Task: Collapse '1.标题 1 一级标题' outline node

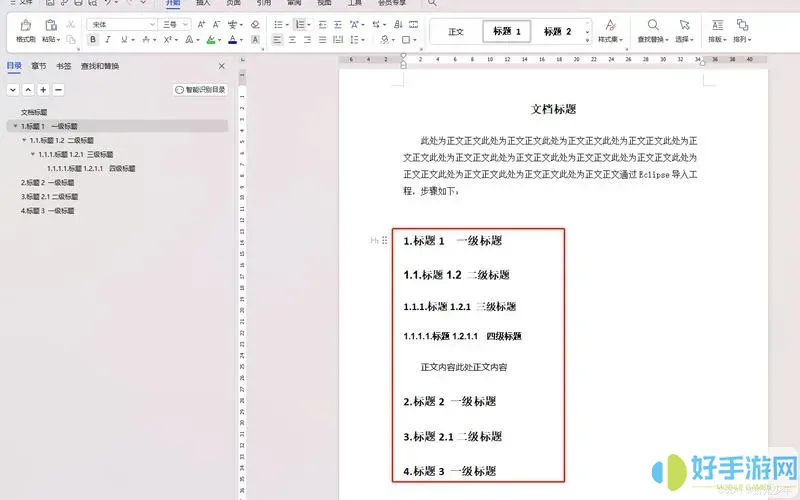Action: tap(15, 126)
